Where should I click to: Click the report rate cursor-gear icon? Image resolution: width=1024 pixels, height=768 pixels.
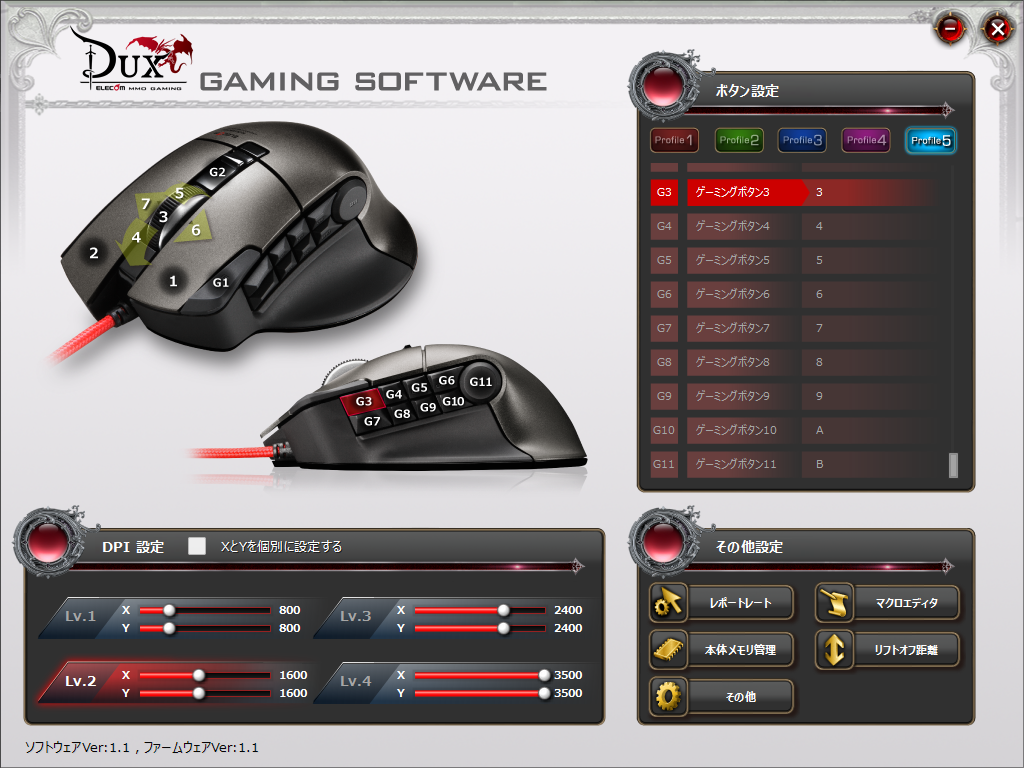pyautogui.click(x=668, y=602)
